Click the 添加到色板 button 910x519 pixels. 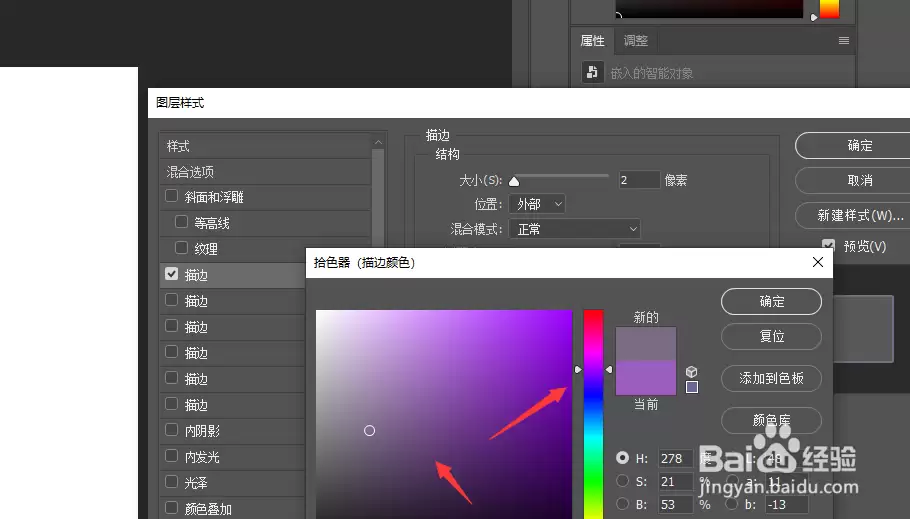tap(771, 379)
